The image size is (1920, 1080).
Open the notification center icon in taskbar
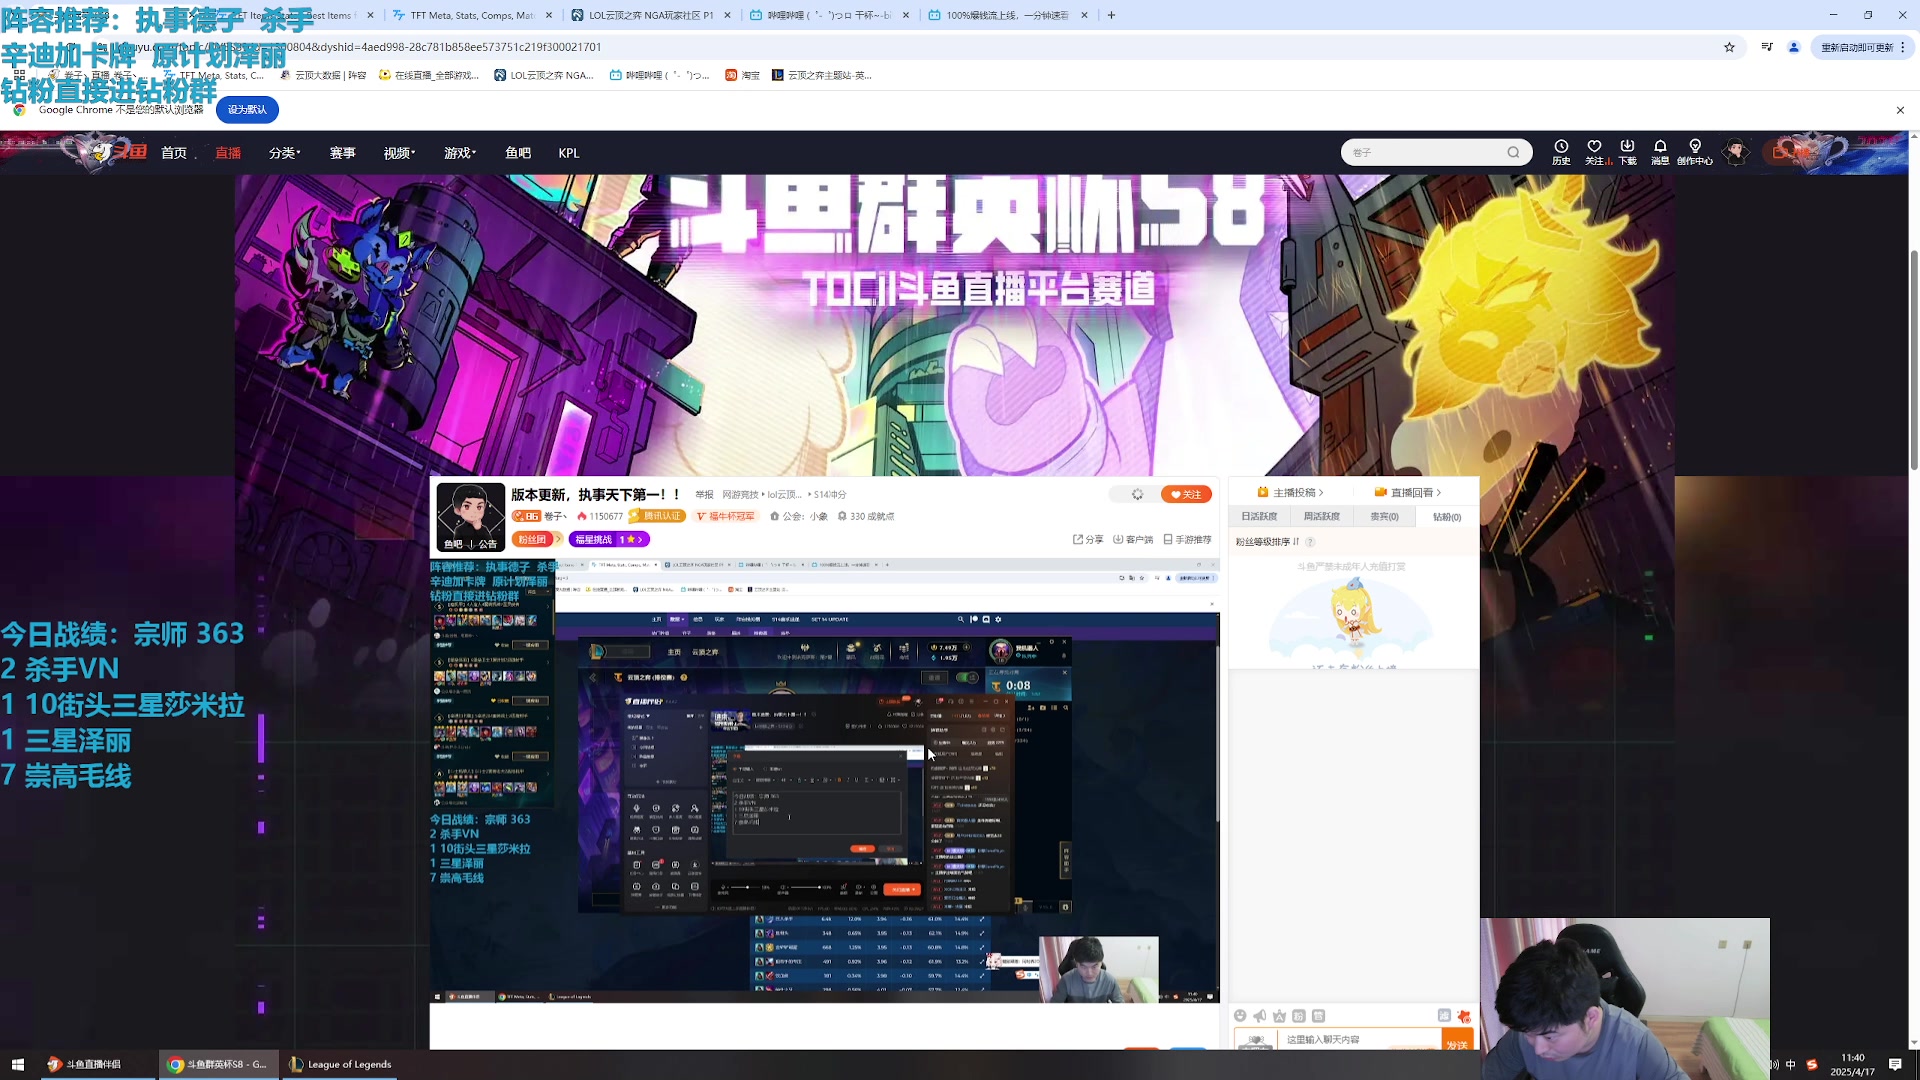click(1895, 1064)
